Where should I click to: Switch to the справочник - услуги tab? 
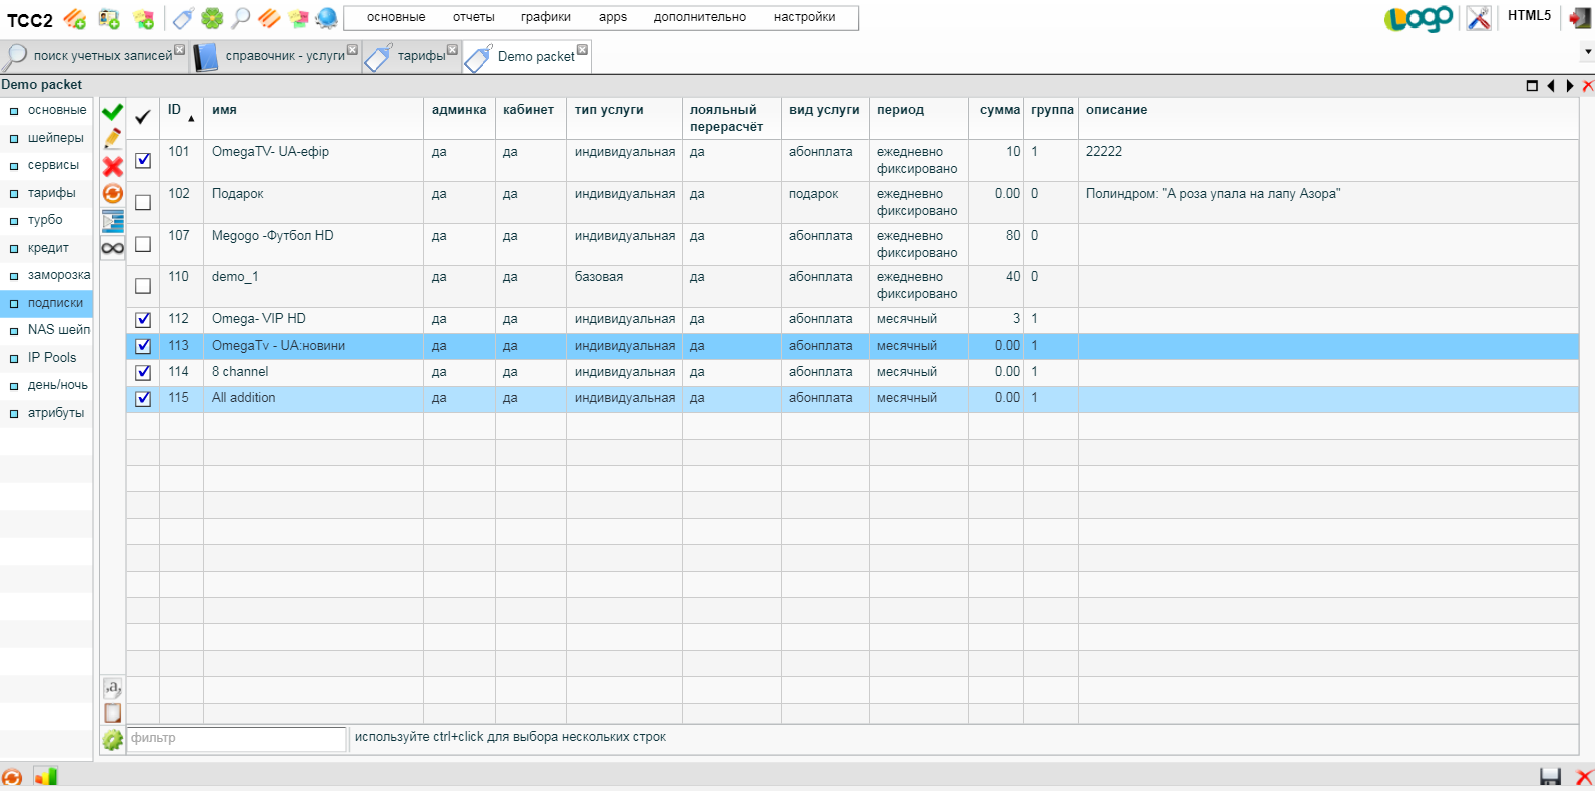[284, 56]
